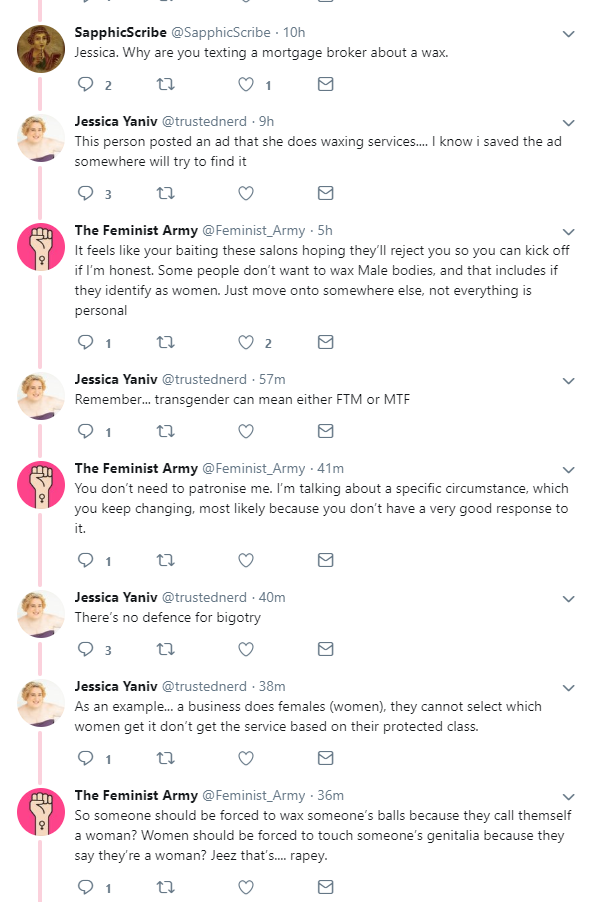
Task: Like the 'There's no defence for bigotry' tweet
Action: 246,649
